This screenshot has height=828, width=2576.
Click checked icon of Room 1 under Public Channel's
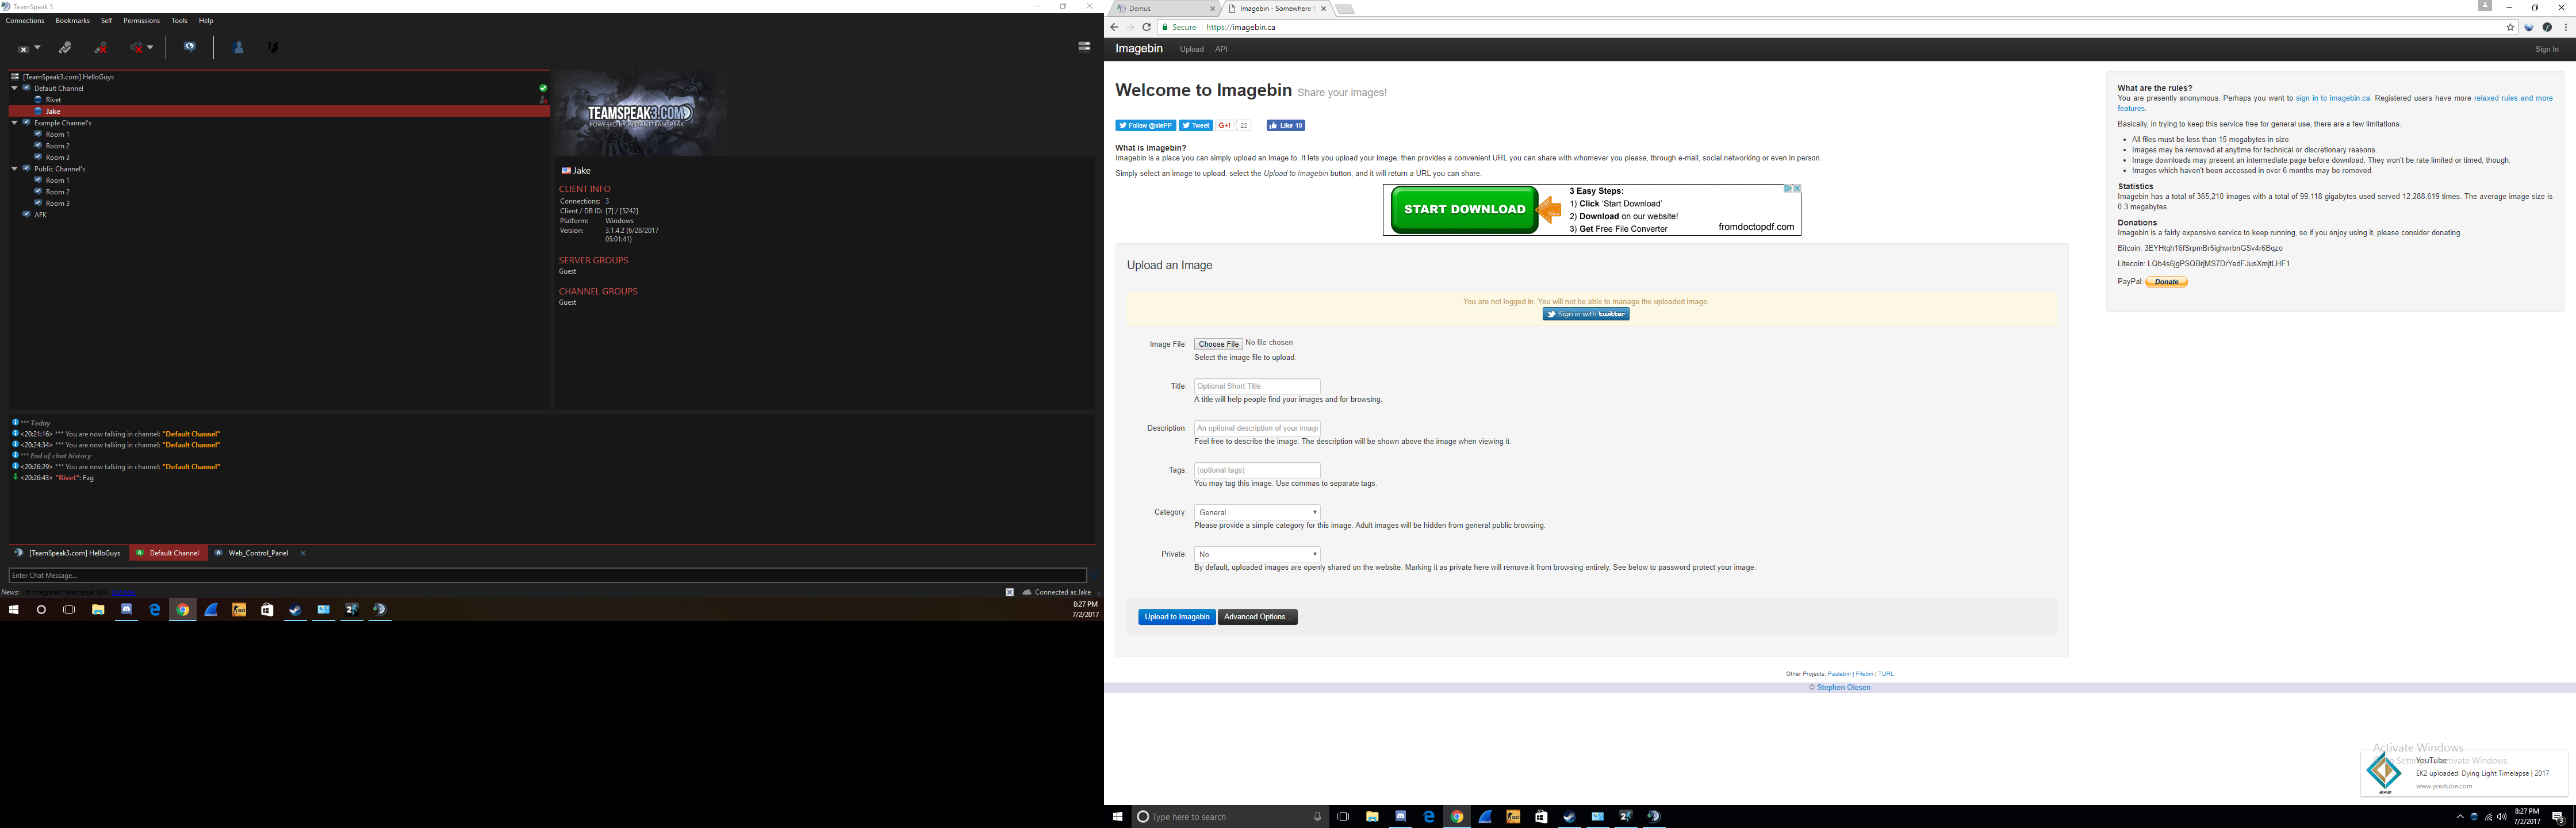[38, 180]
